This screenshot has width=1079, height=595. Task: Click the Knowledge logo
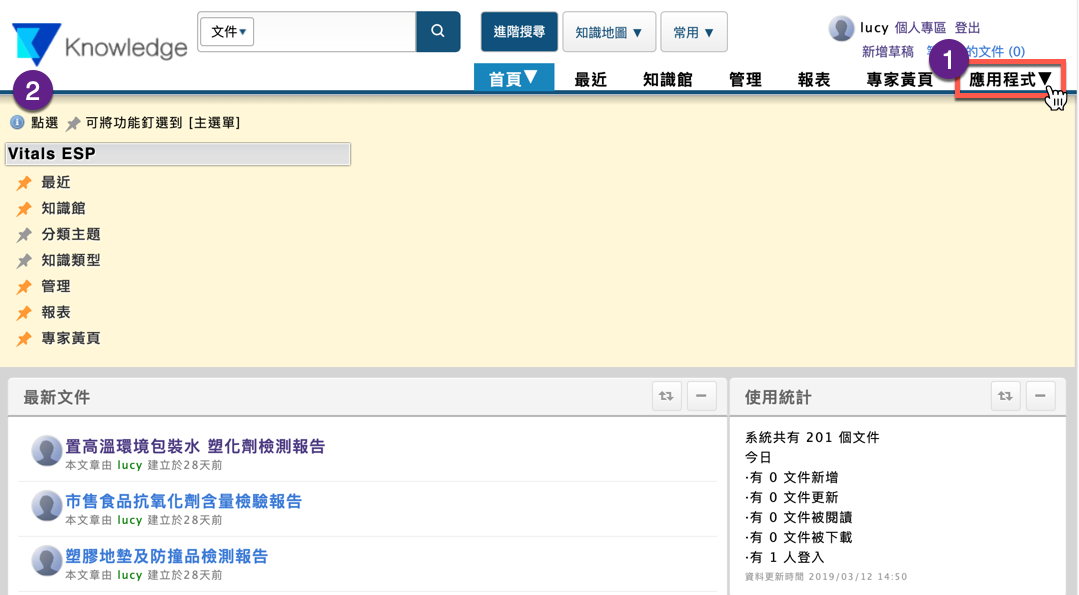(x=100, y=46)
